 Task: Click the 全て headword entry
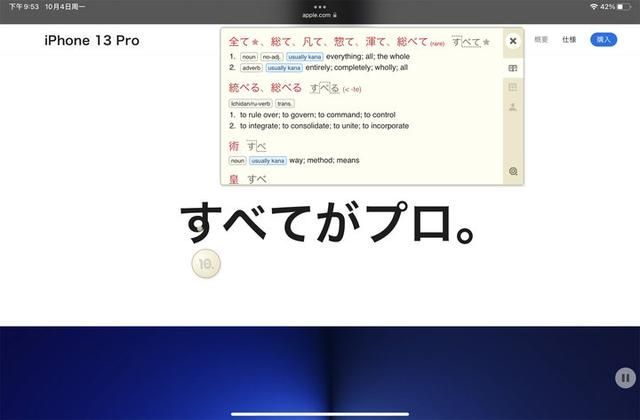tap(239, 42)
